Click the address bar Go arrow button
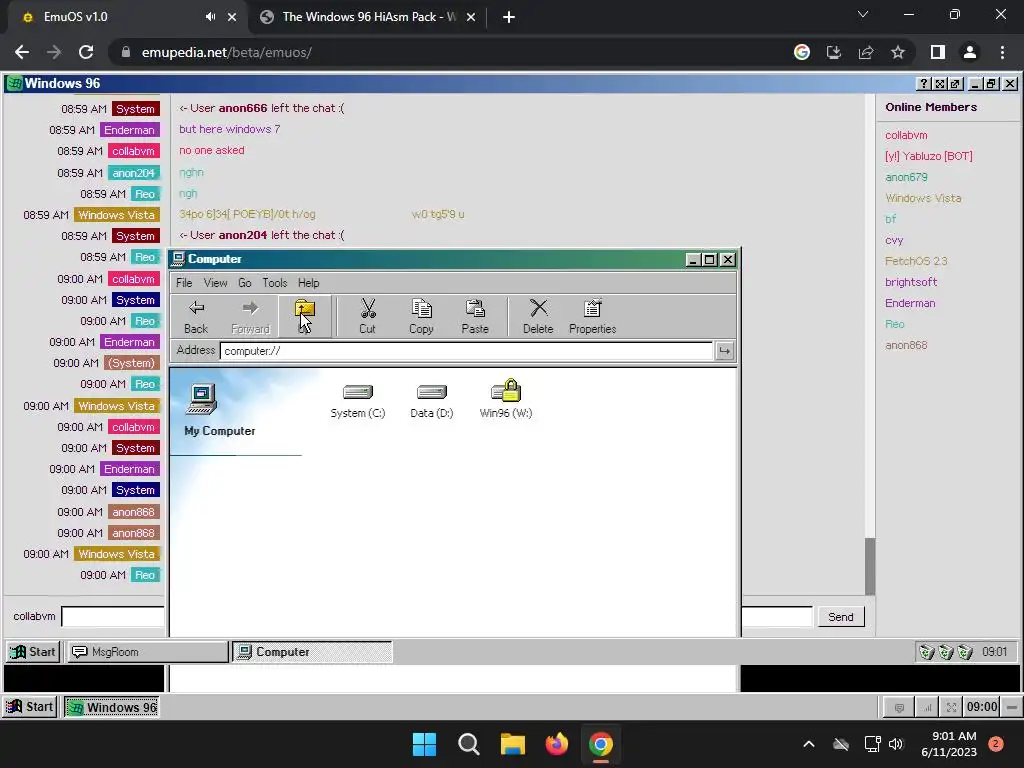Viewport: 1024px width, 768px height. pyautogui.click(x=724, y=351)
